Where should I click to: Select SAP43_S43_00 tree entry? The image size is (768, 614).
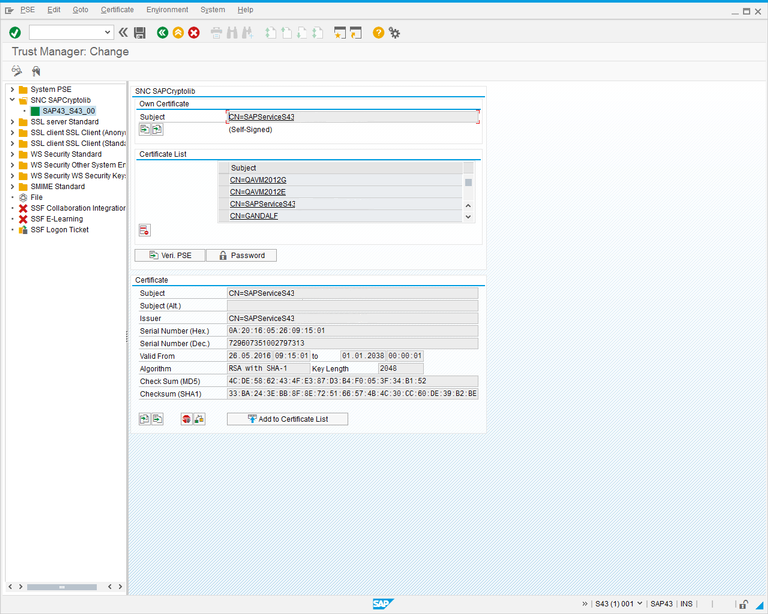(x=68, y=111)
